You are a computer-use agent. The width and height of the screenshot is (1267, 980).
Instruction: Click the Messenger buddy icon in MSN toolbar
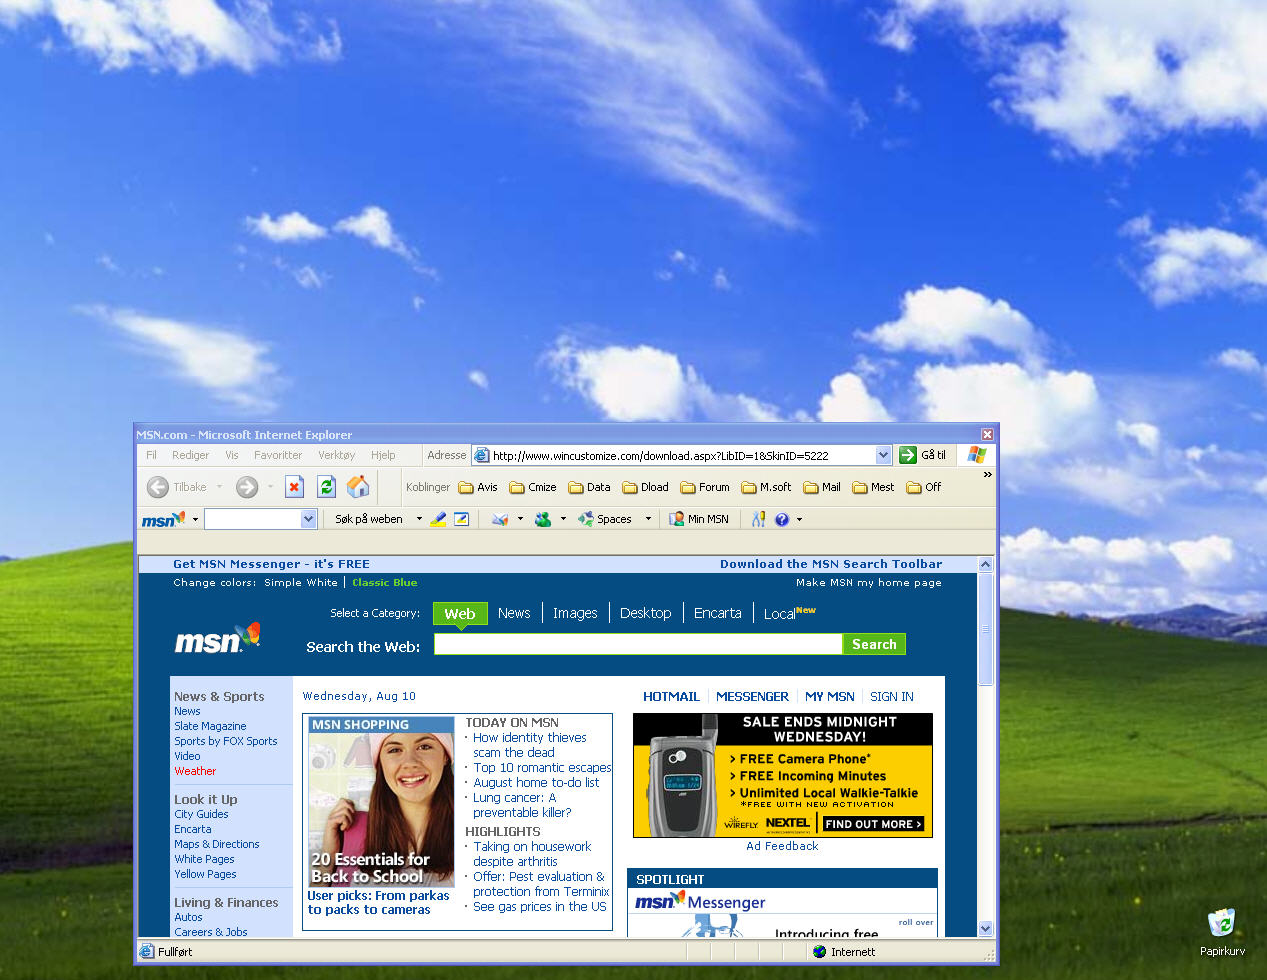pos(543,519)
